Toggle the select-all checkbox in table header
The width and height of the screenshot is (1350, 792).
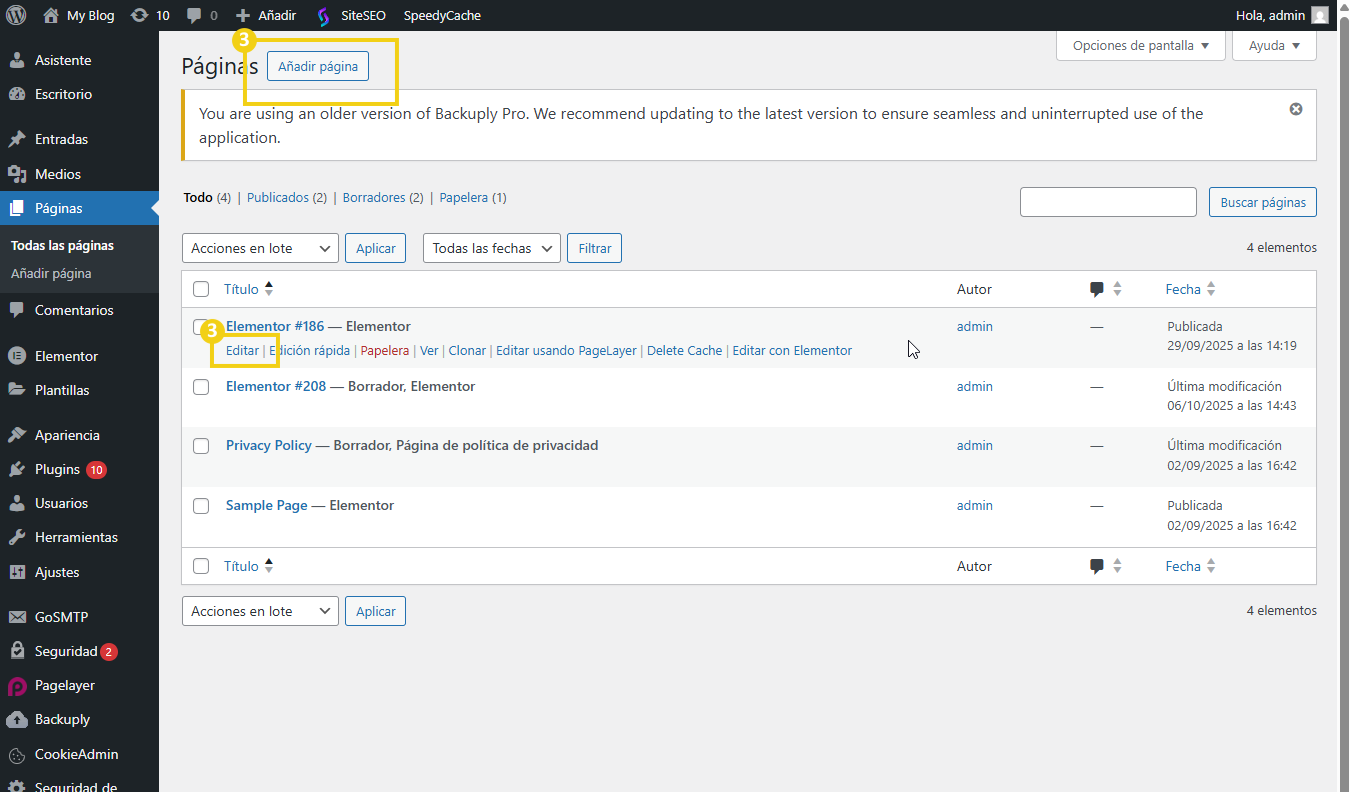(201, 289)
